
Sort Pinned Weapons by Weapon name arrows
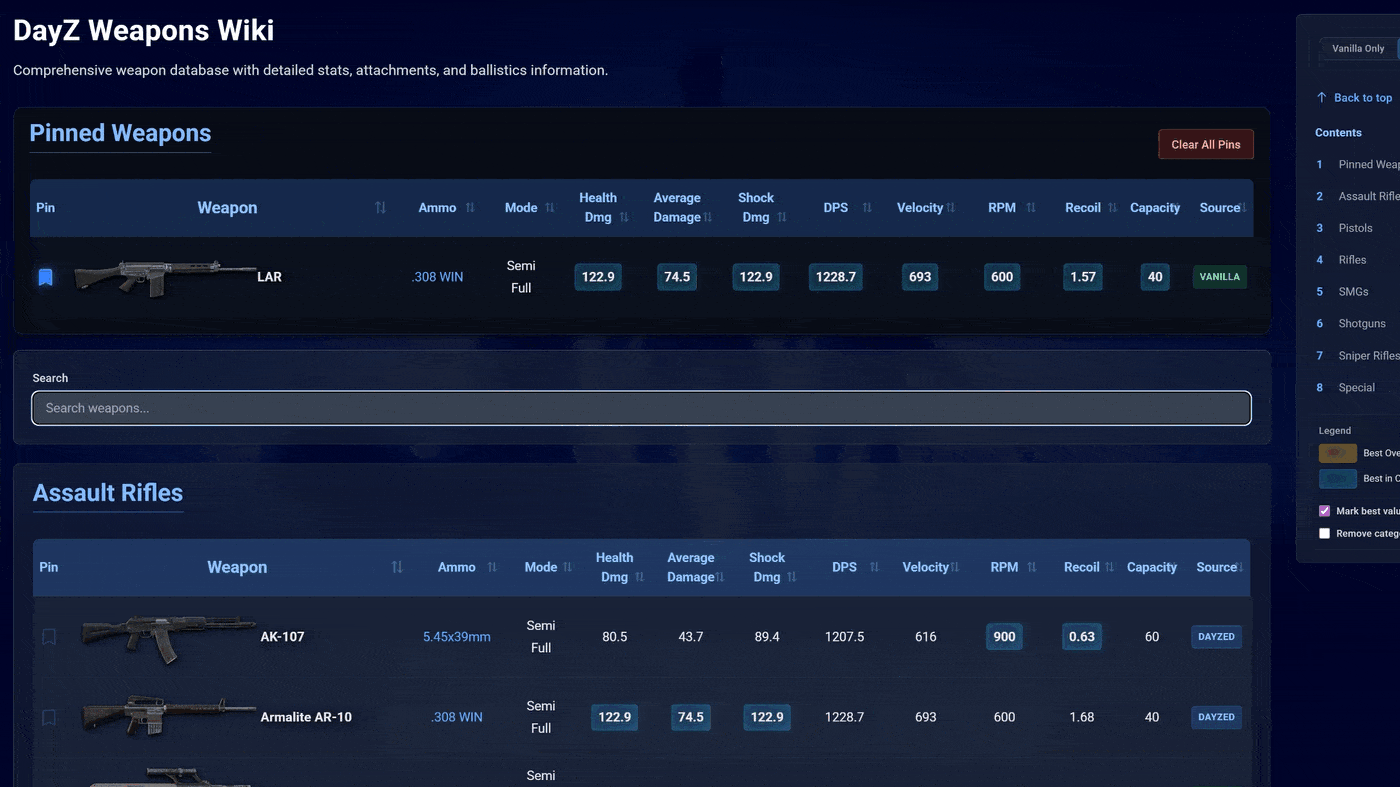[380, 208]
